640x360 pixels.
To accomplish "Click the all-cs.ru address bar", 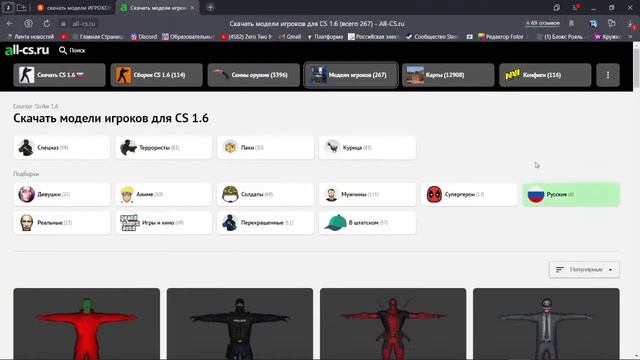I will pyautogui.click(x=84, y=24).
